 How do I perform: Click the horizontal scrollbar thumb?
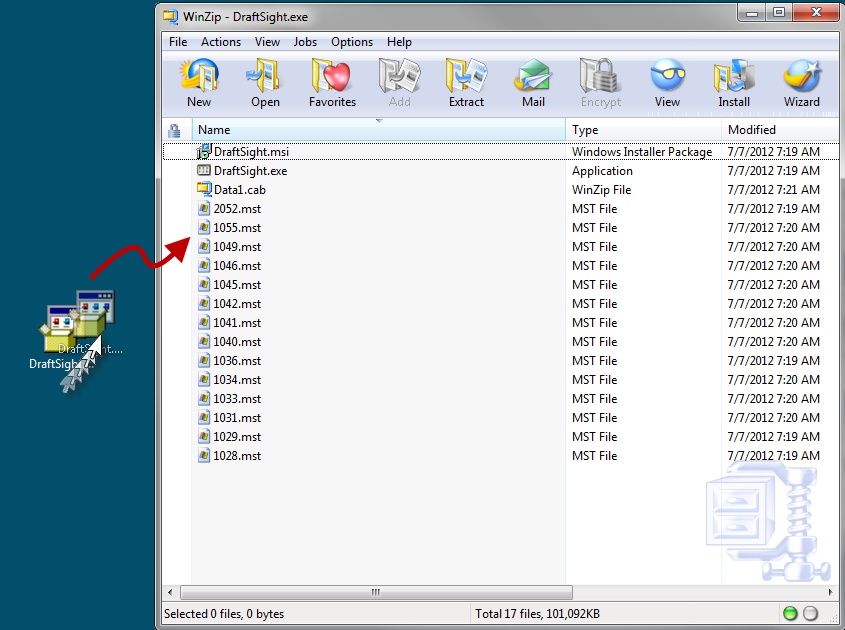tap(376, 592)
